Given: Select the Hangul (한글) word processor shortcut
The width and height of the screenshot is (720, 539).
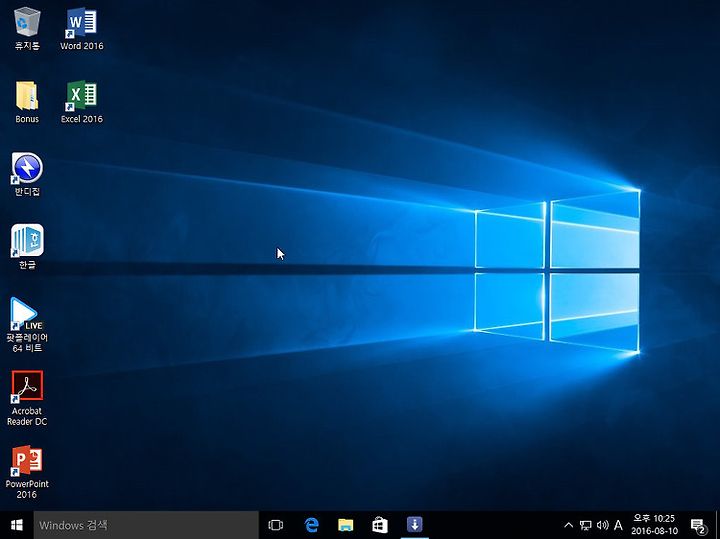Looking at the screenshot, I should coord(27,247).
